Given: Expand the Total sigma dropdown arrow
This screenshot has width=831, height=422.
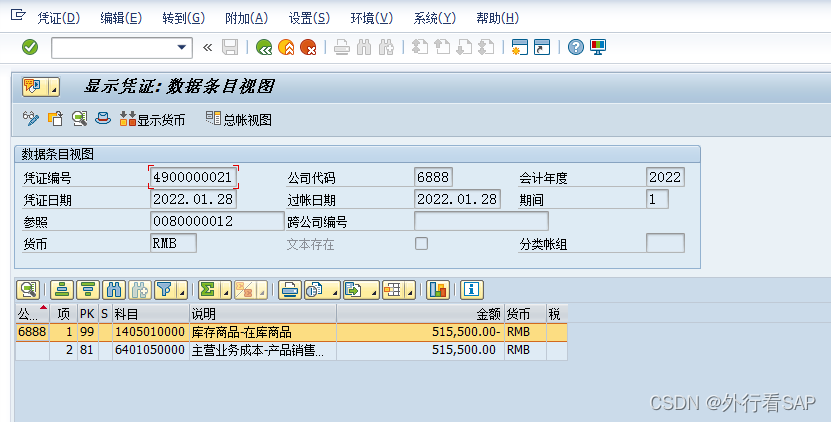Looking at the screenshot, I should click(x=226, y=291).
